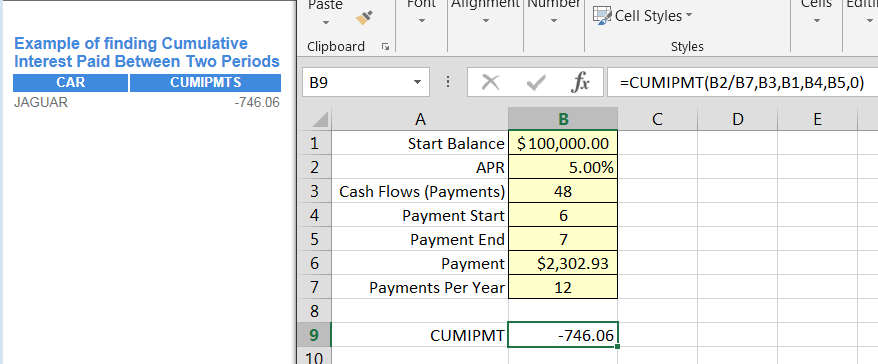Click the -746.06 result cell in spreadsheet
878x364 pixels.
pos(563,335)
